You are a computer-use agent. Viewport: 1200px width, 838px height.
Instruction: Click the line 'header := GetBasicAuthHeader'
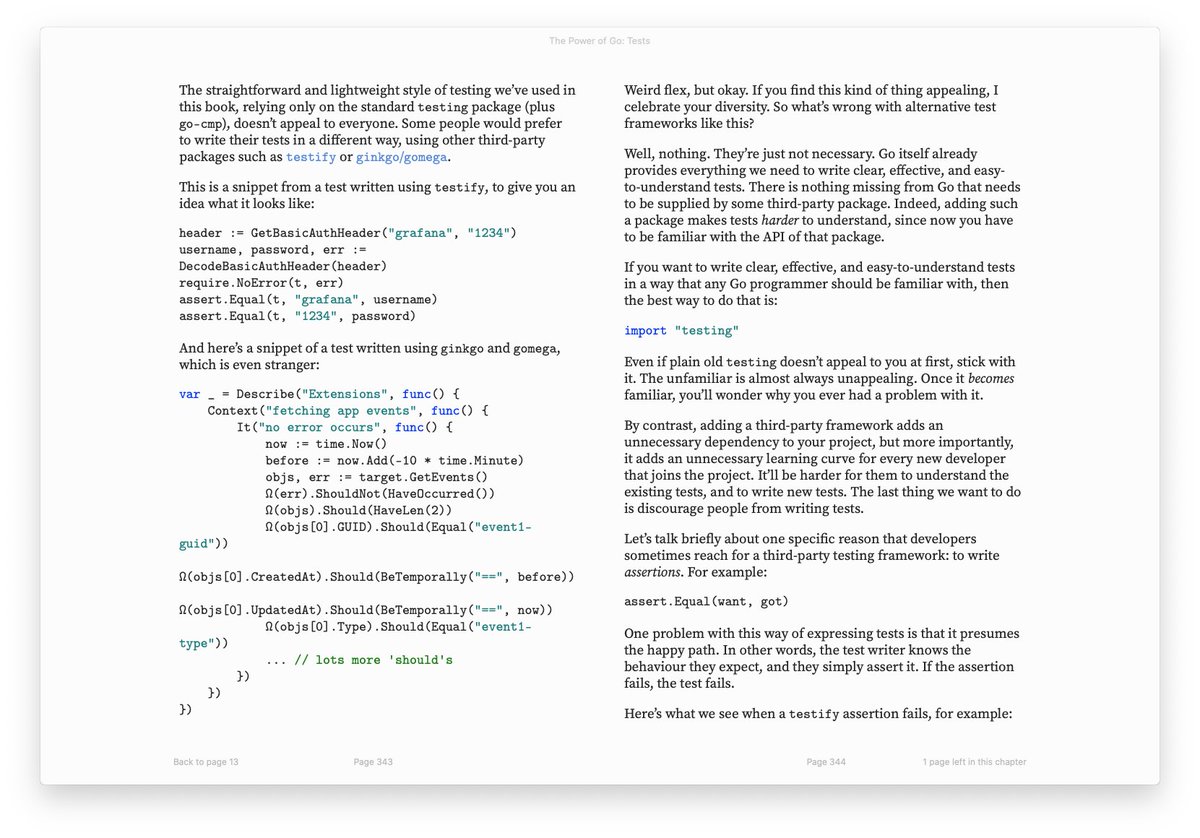347,233
